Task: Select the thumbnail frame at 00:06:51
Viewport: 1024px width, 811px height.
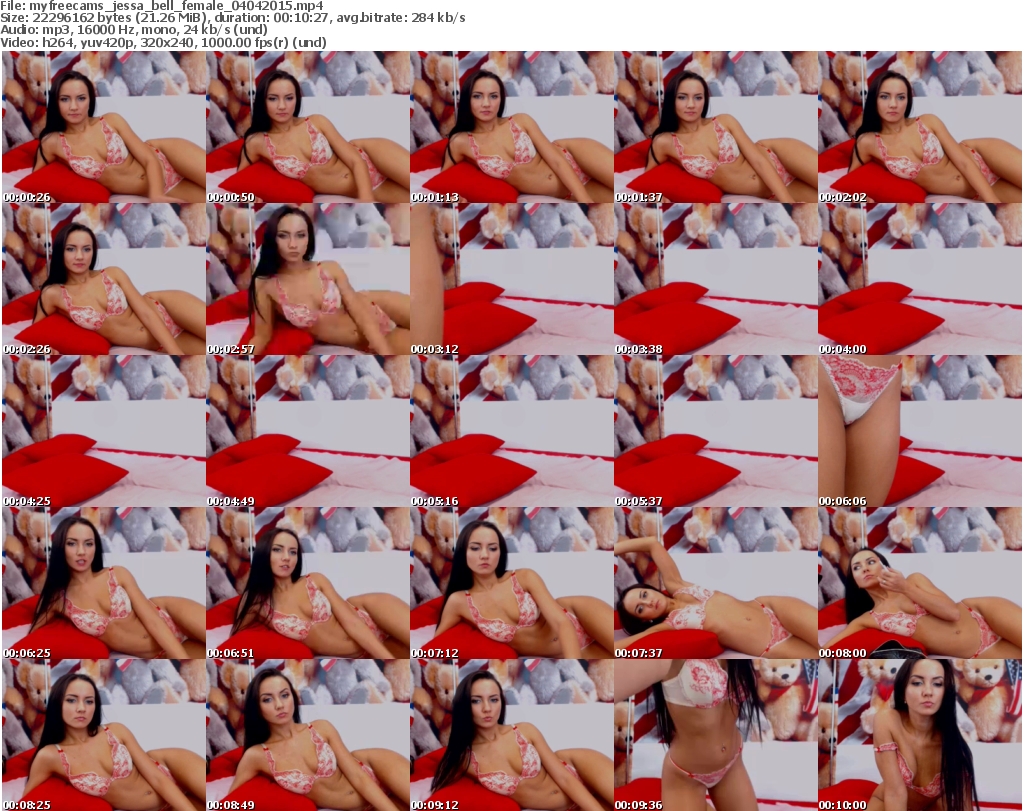Action: click(x=308, y=583)
